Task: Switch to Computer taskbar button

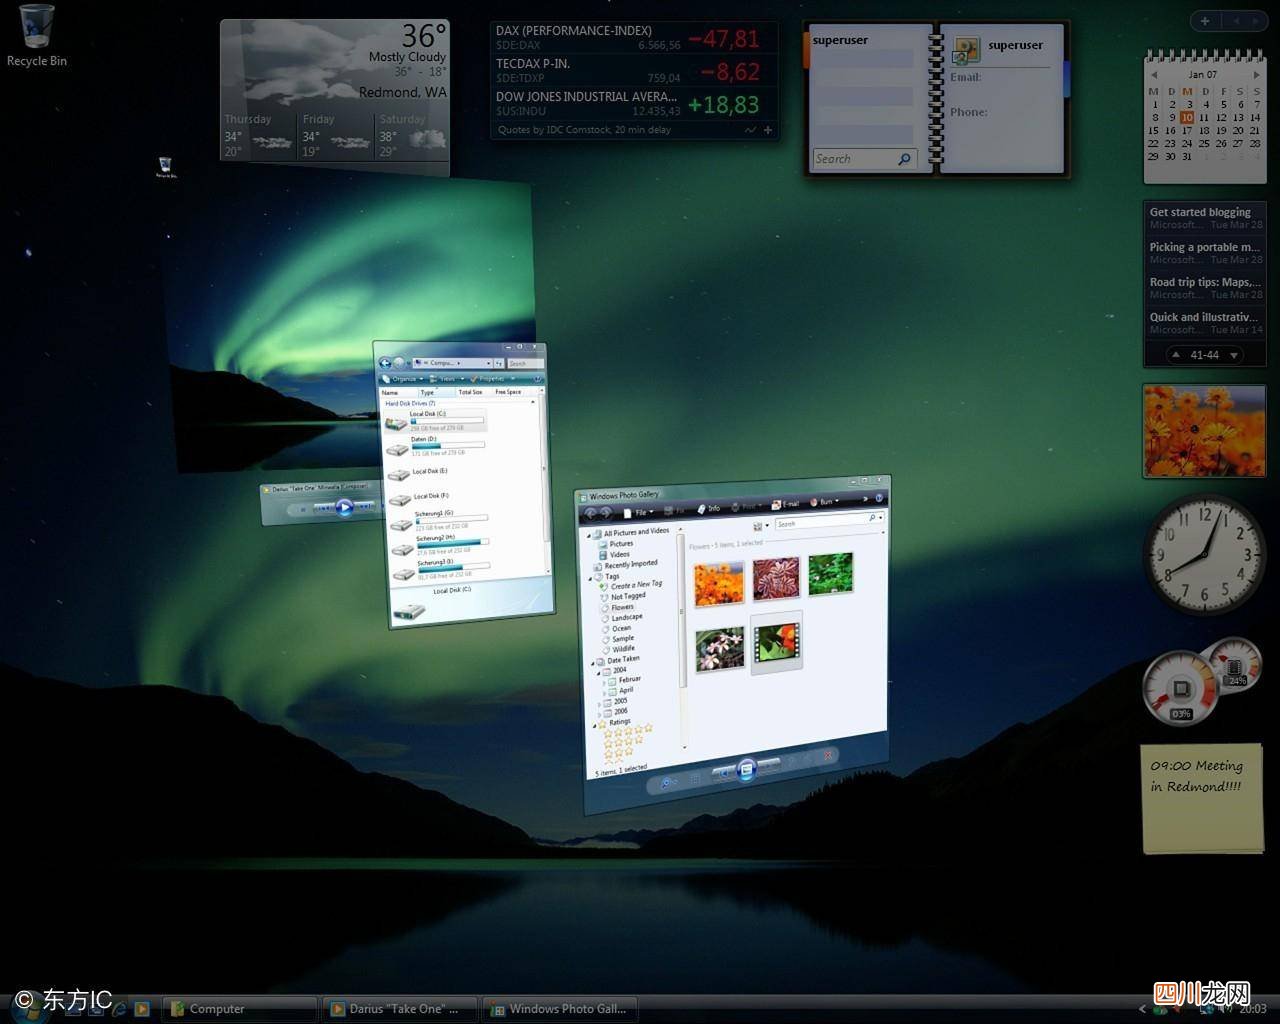Action: tap(241, 1009)
